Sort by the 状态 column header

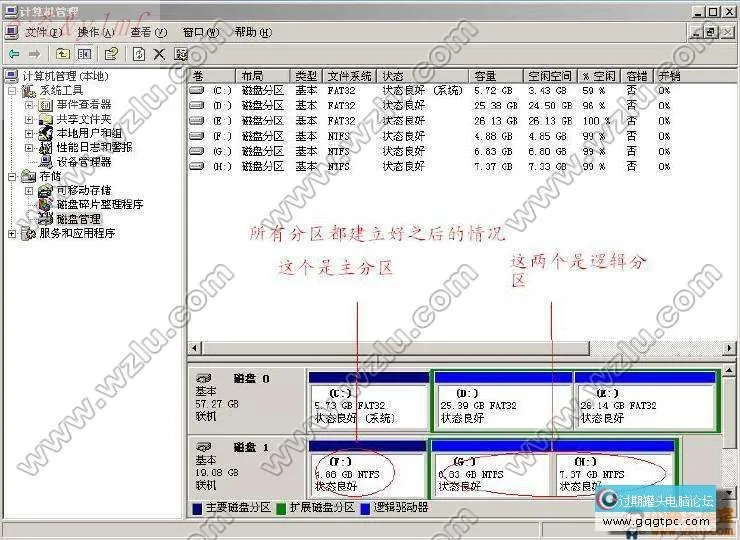coord(422,76)
